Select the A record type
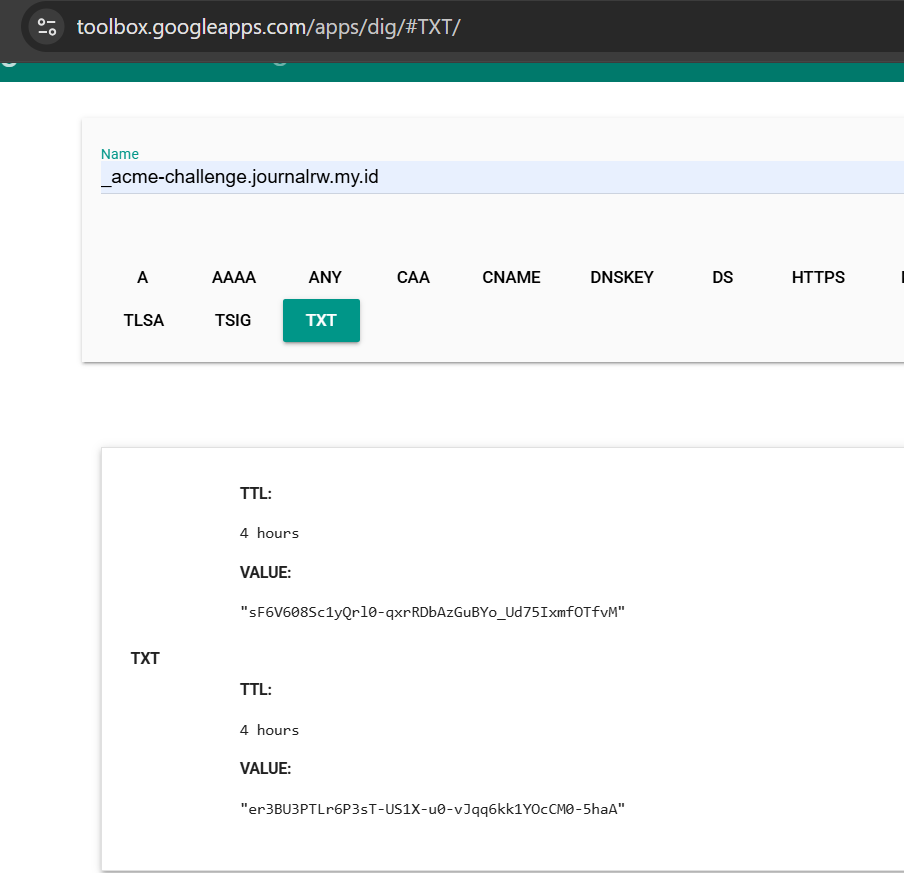Image resolution: width=904 pixels, height=873 pixels. tap(142, 277)
